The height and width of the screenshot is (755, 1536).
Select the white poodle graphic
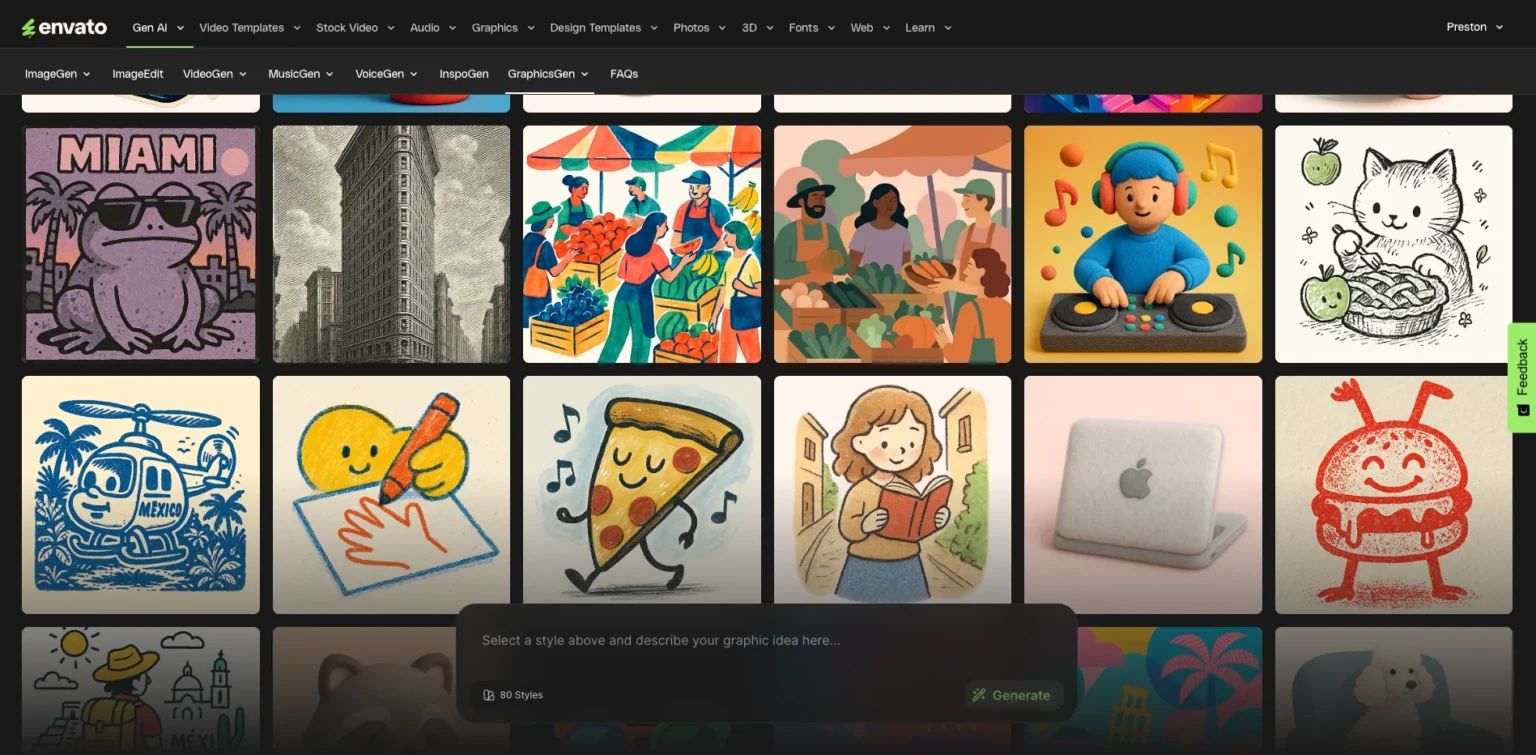coord(1394,691)
